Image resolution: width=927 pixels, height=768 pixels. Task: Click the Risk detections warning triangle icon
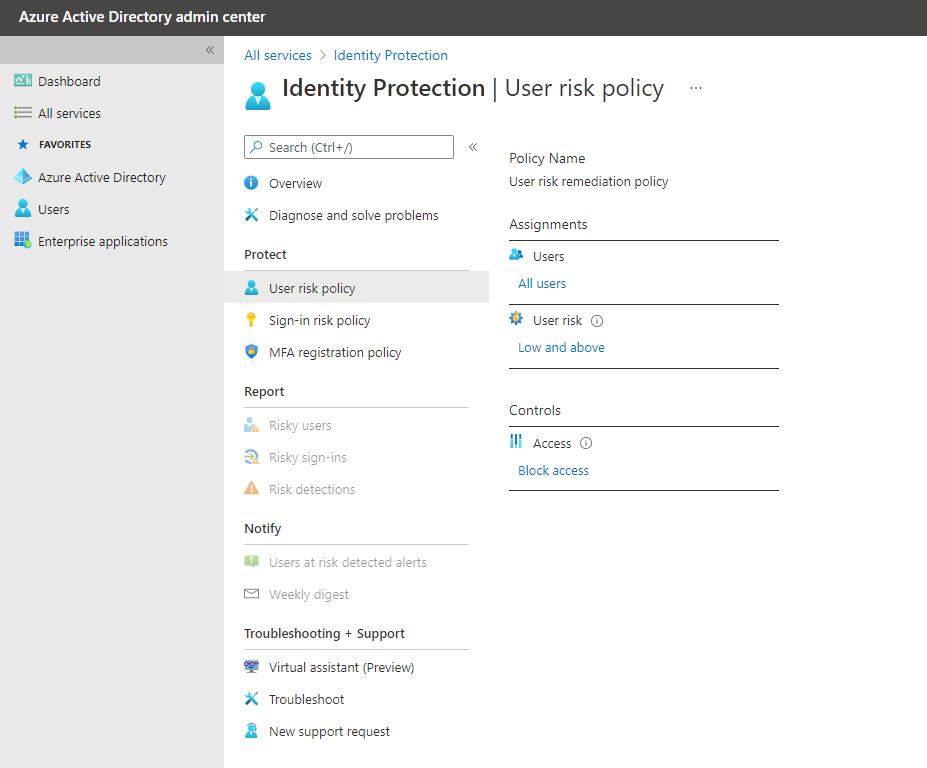(x=251, y=488)
